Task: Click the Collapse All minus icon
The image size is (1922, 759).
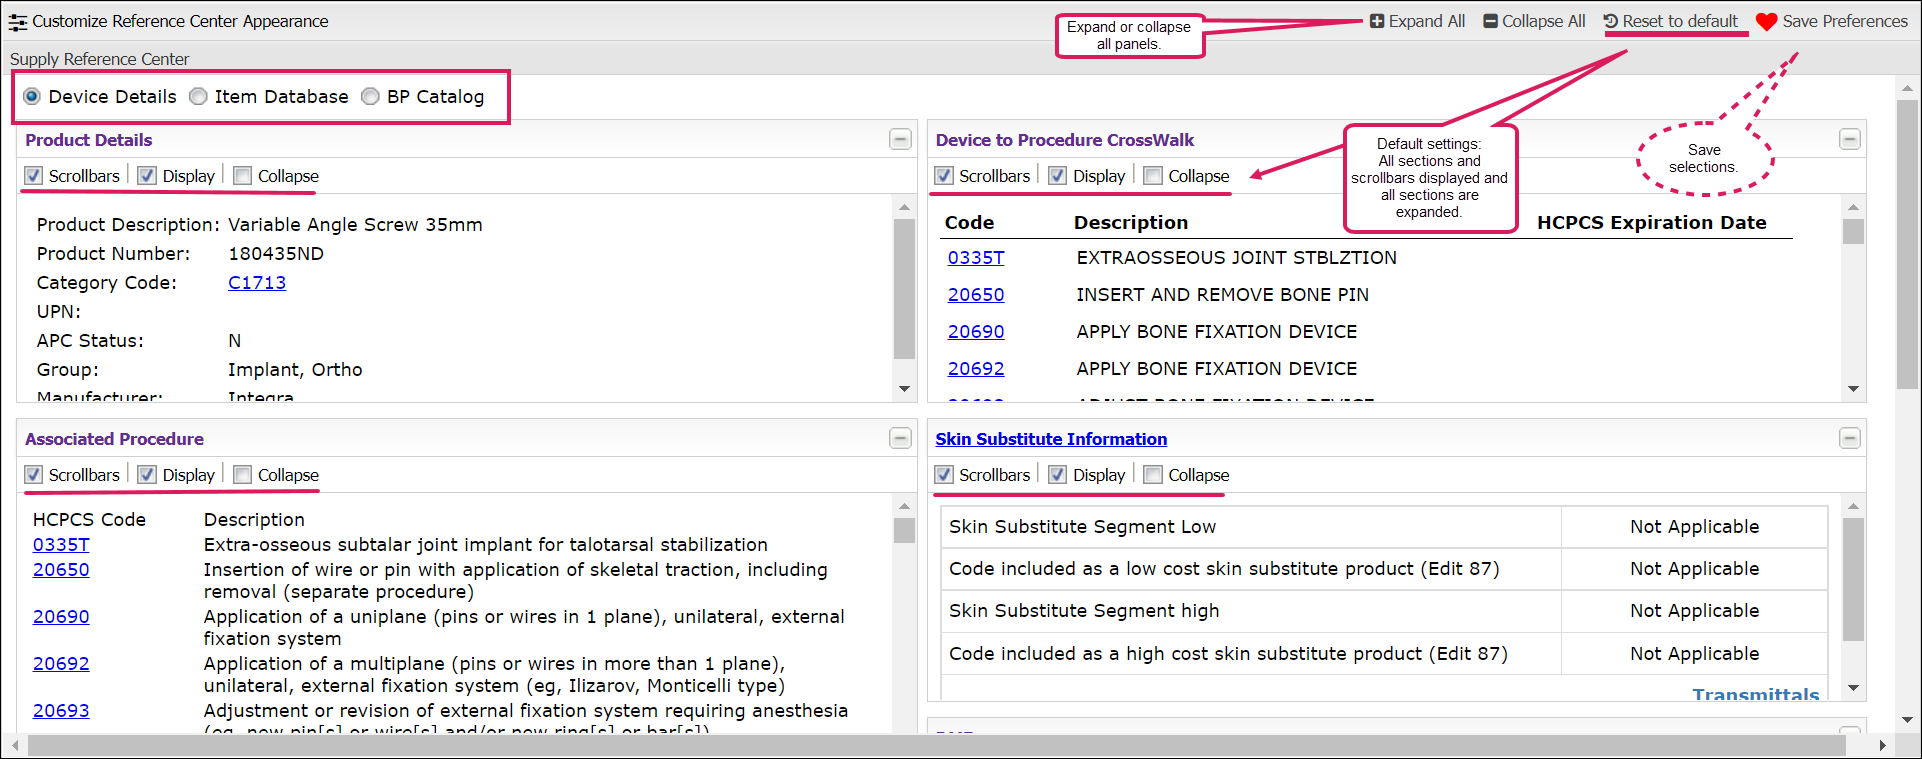Action: (1490, 21)
